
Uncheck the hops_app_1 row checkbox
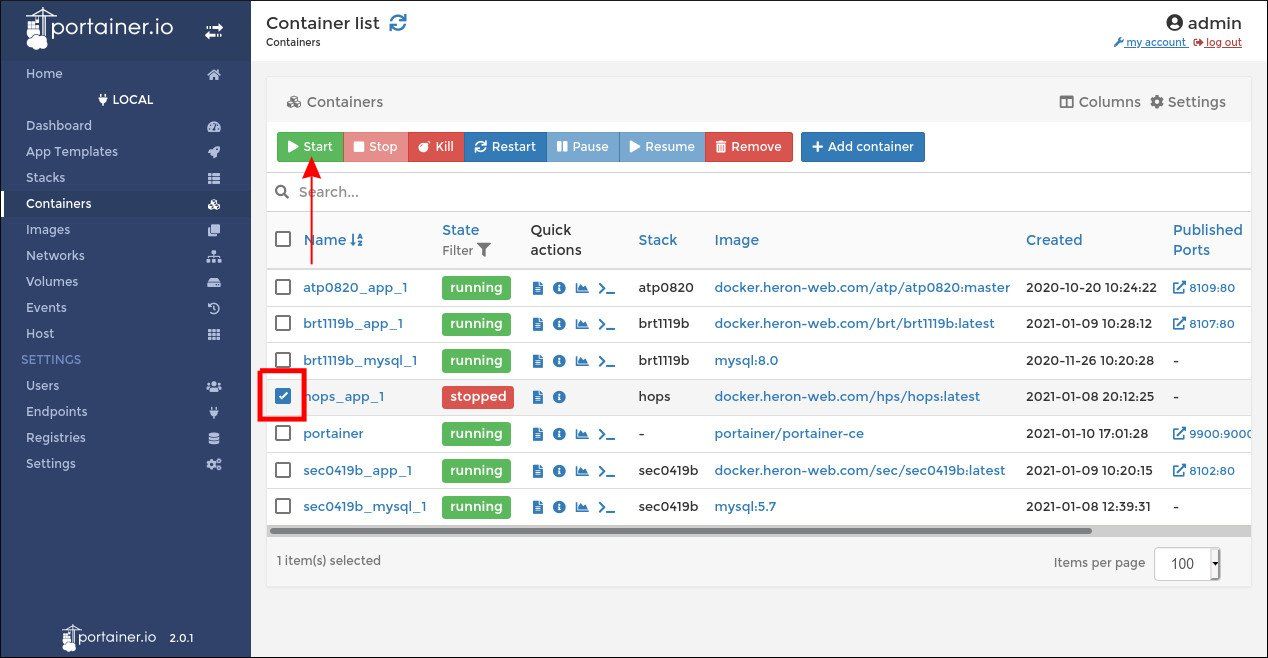(283, 396)
